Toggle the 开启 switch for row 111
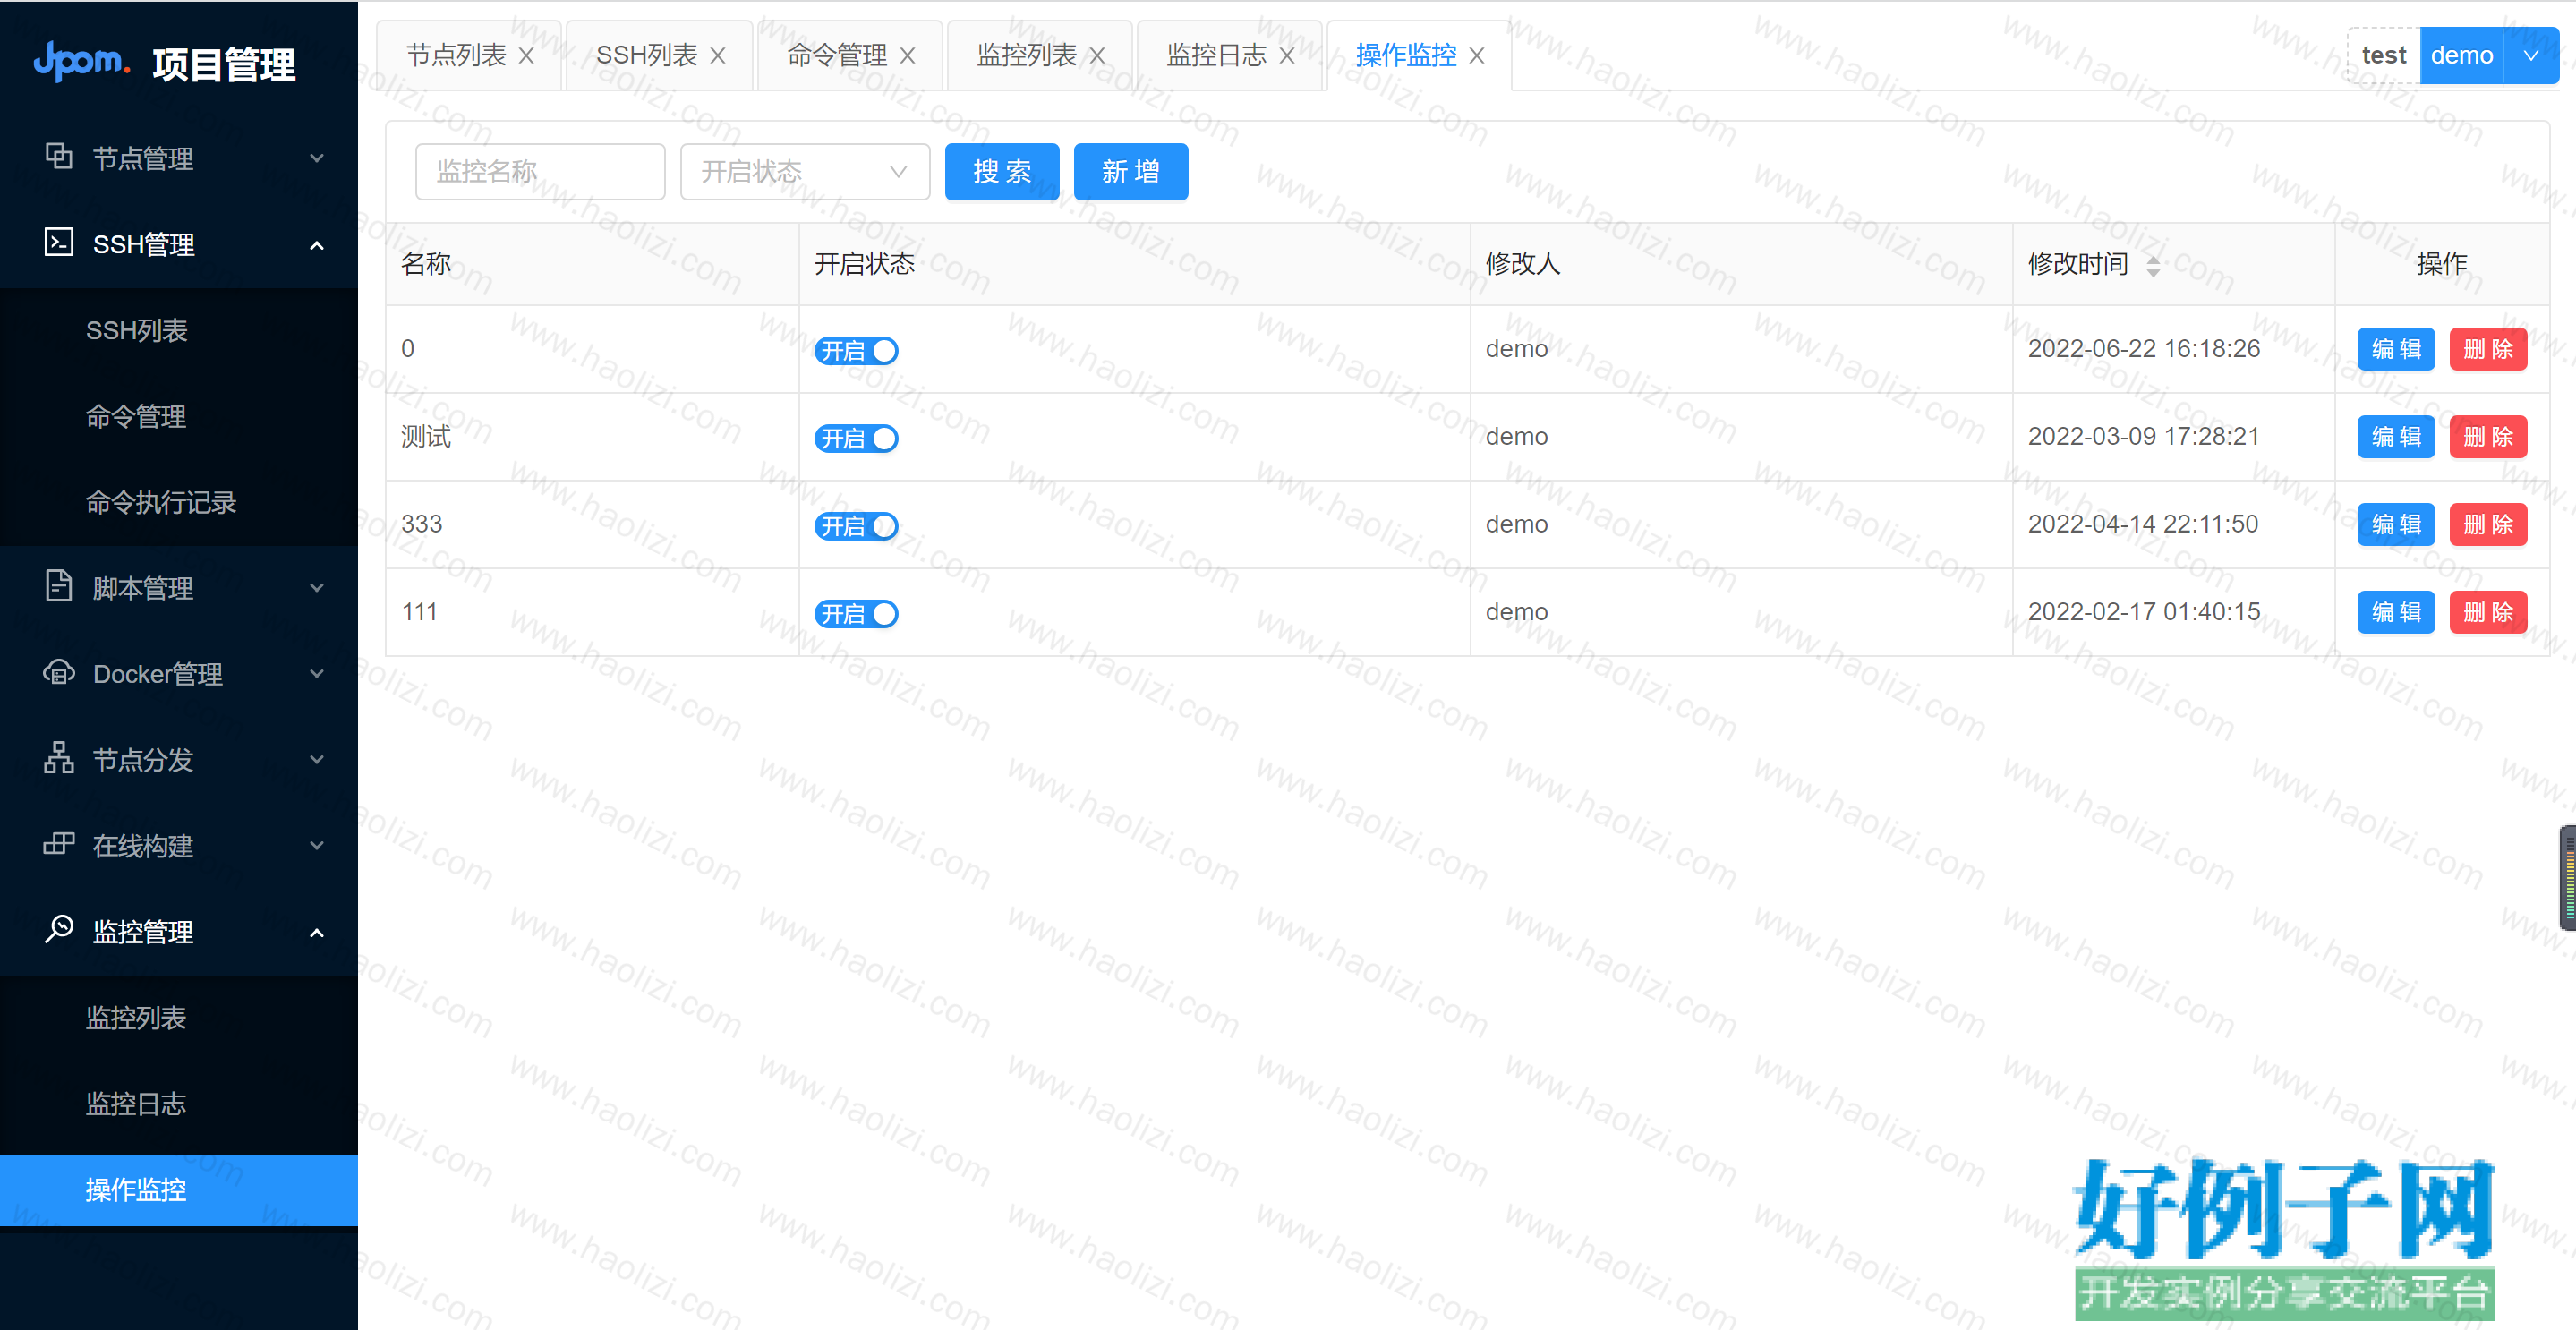The height and width of the screenshot is (1330, 2576). click(x=856, y=614)
